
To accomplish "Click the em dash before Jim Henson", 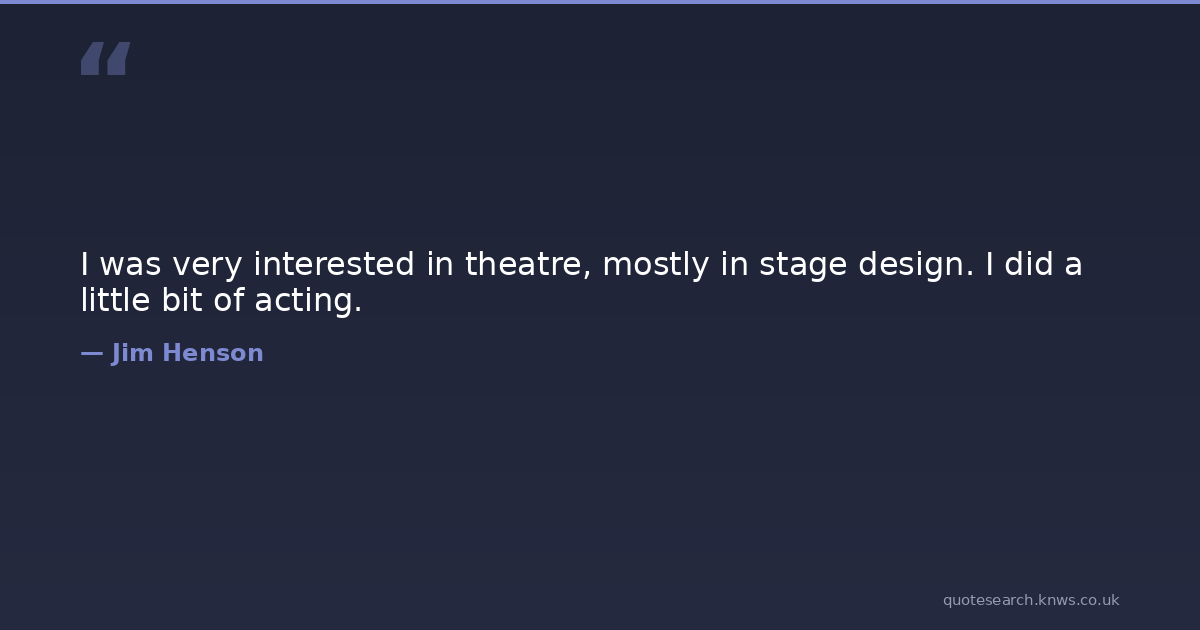I will point(91,353).
